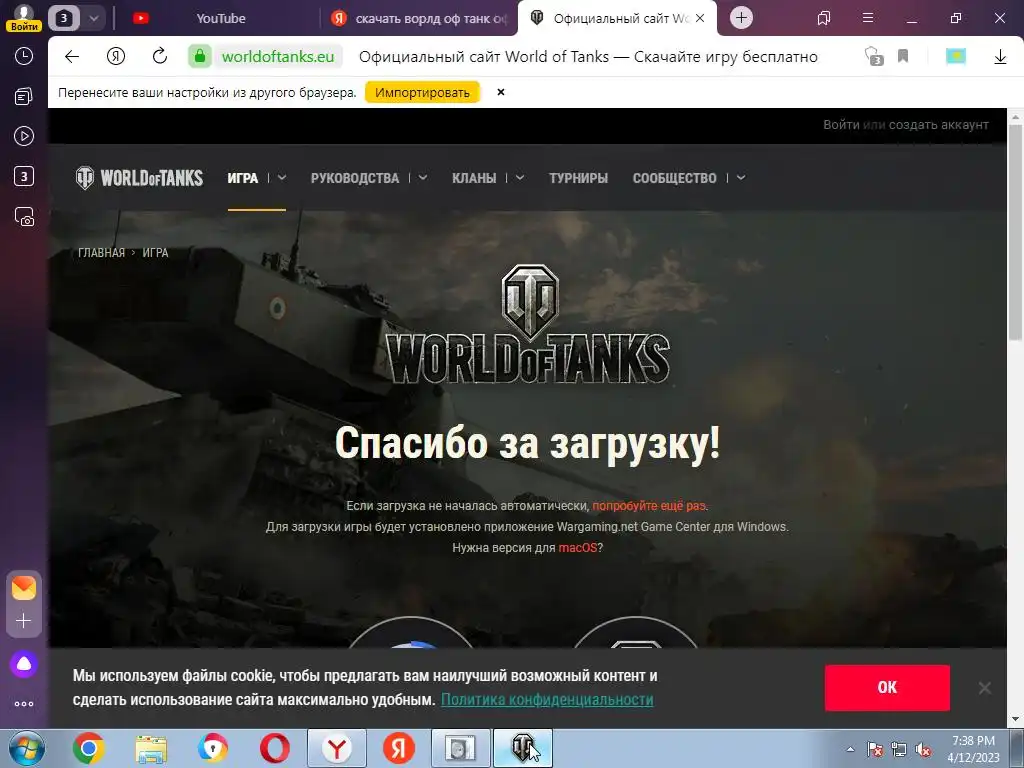Open the СООБЩЕСТВО menu item
The image size is (1024, 768).
tap(675, 178)
